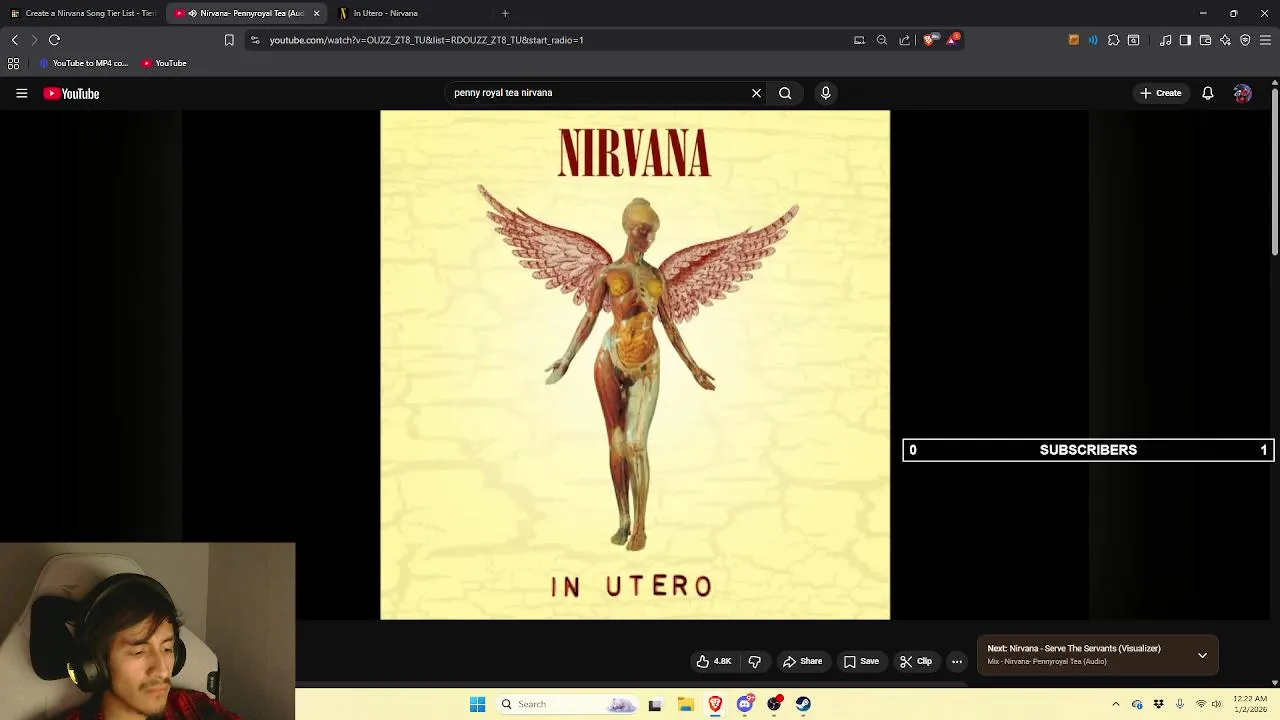Open the YouTube bookmark

[164, 63]
